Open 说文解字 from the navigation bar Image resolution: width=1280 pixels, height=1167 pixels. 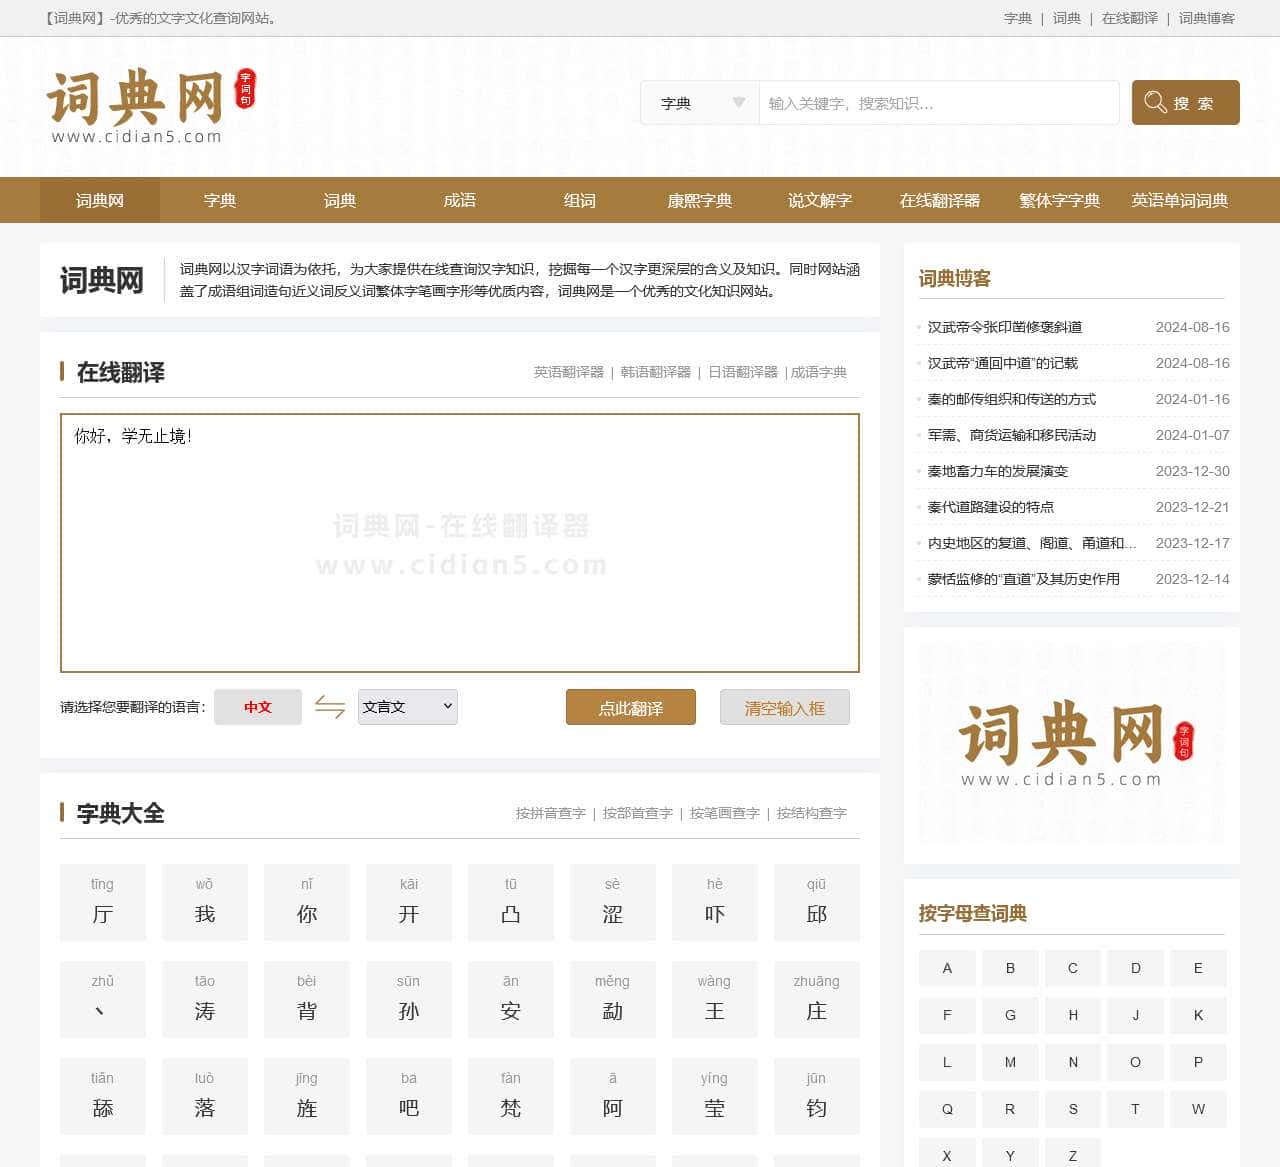pyautogui.click(x=820, y=200)
